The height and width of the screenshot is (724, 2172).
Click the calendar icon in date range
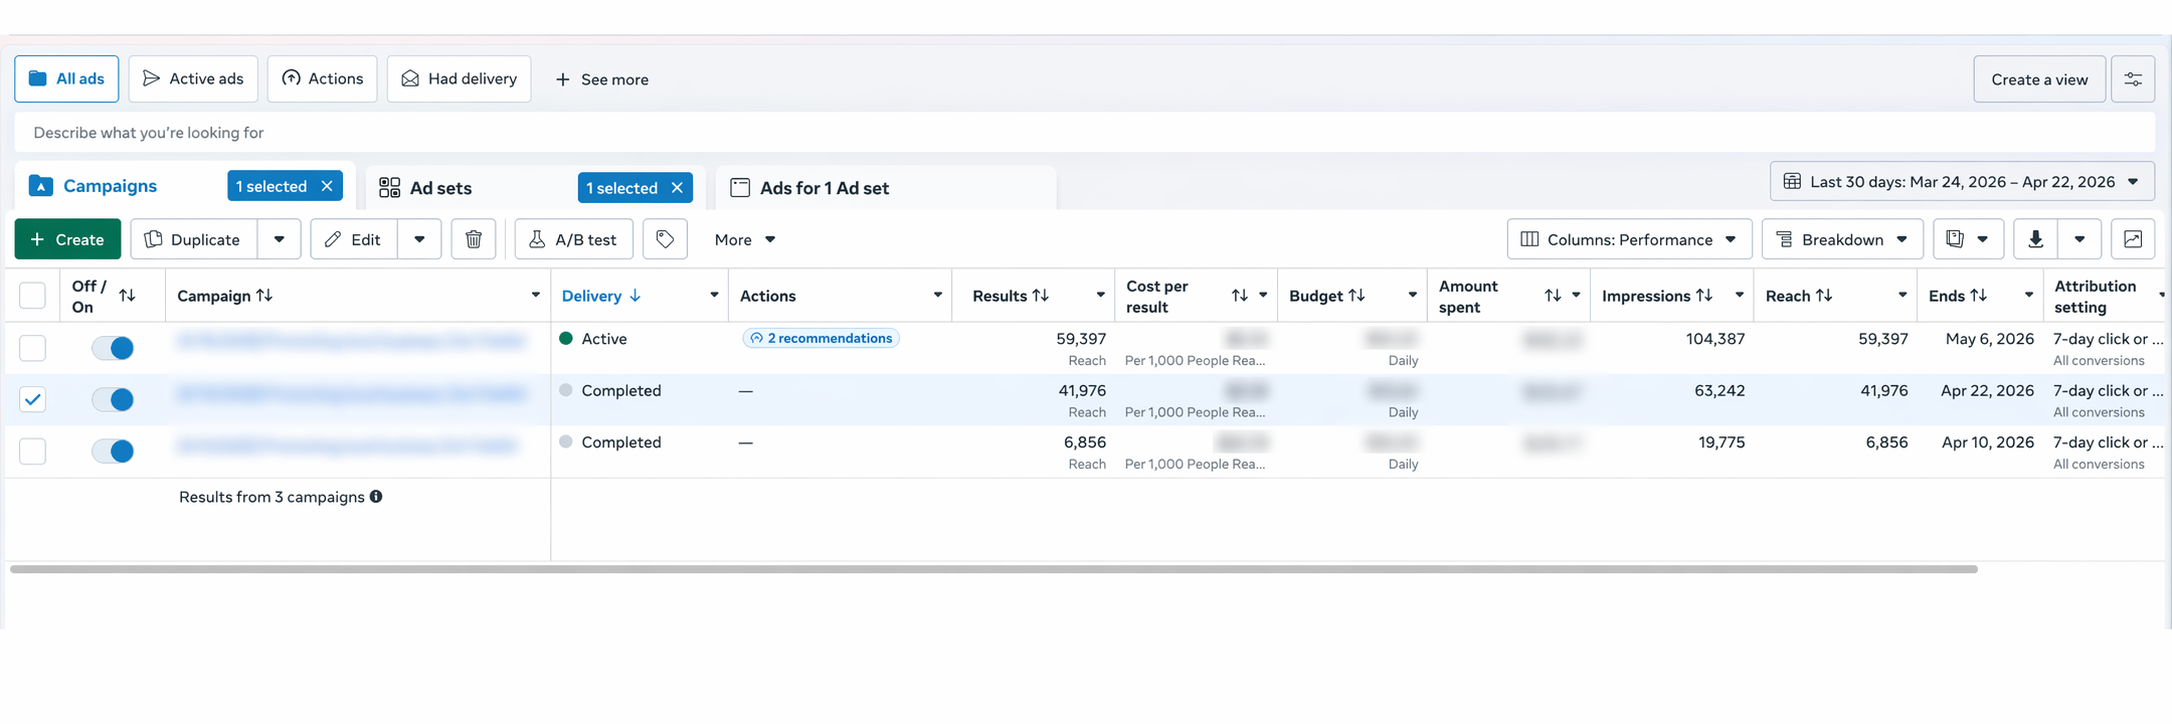coord(1792,181)
